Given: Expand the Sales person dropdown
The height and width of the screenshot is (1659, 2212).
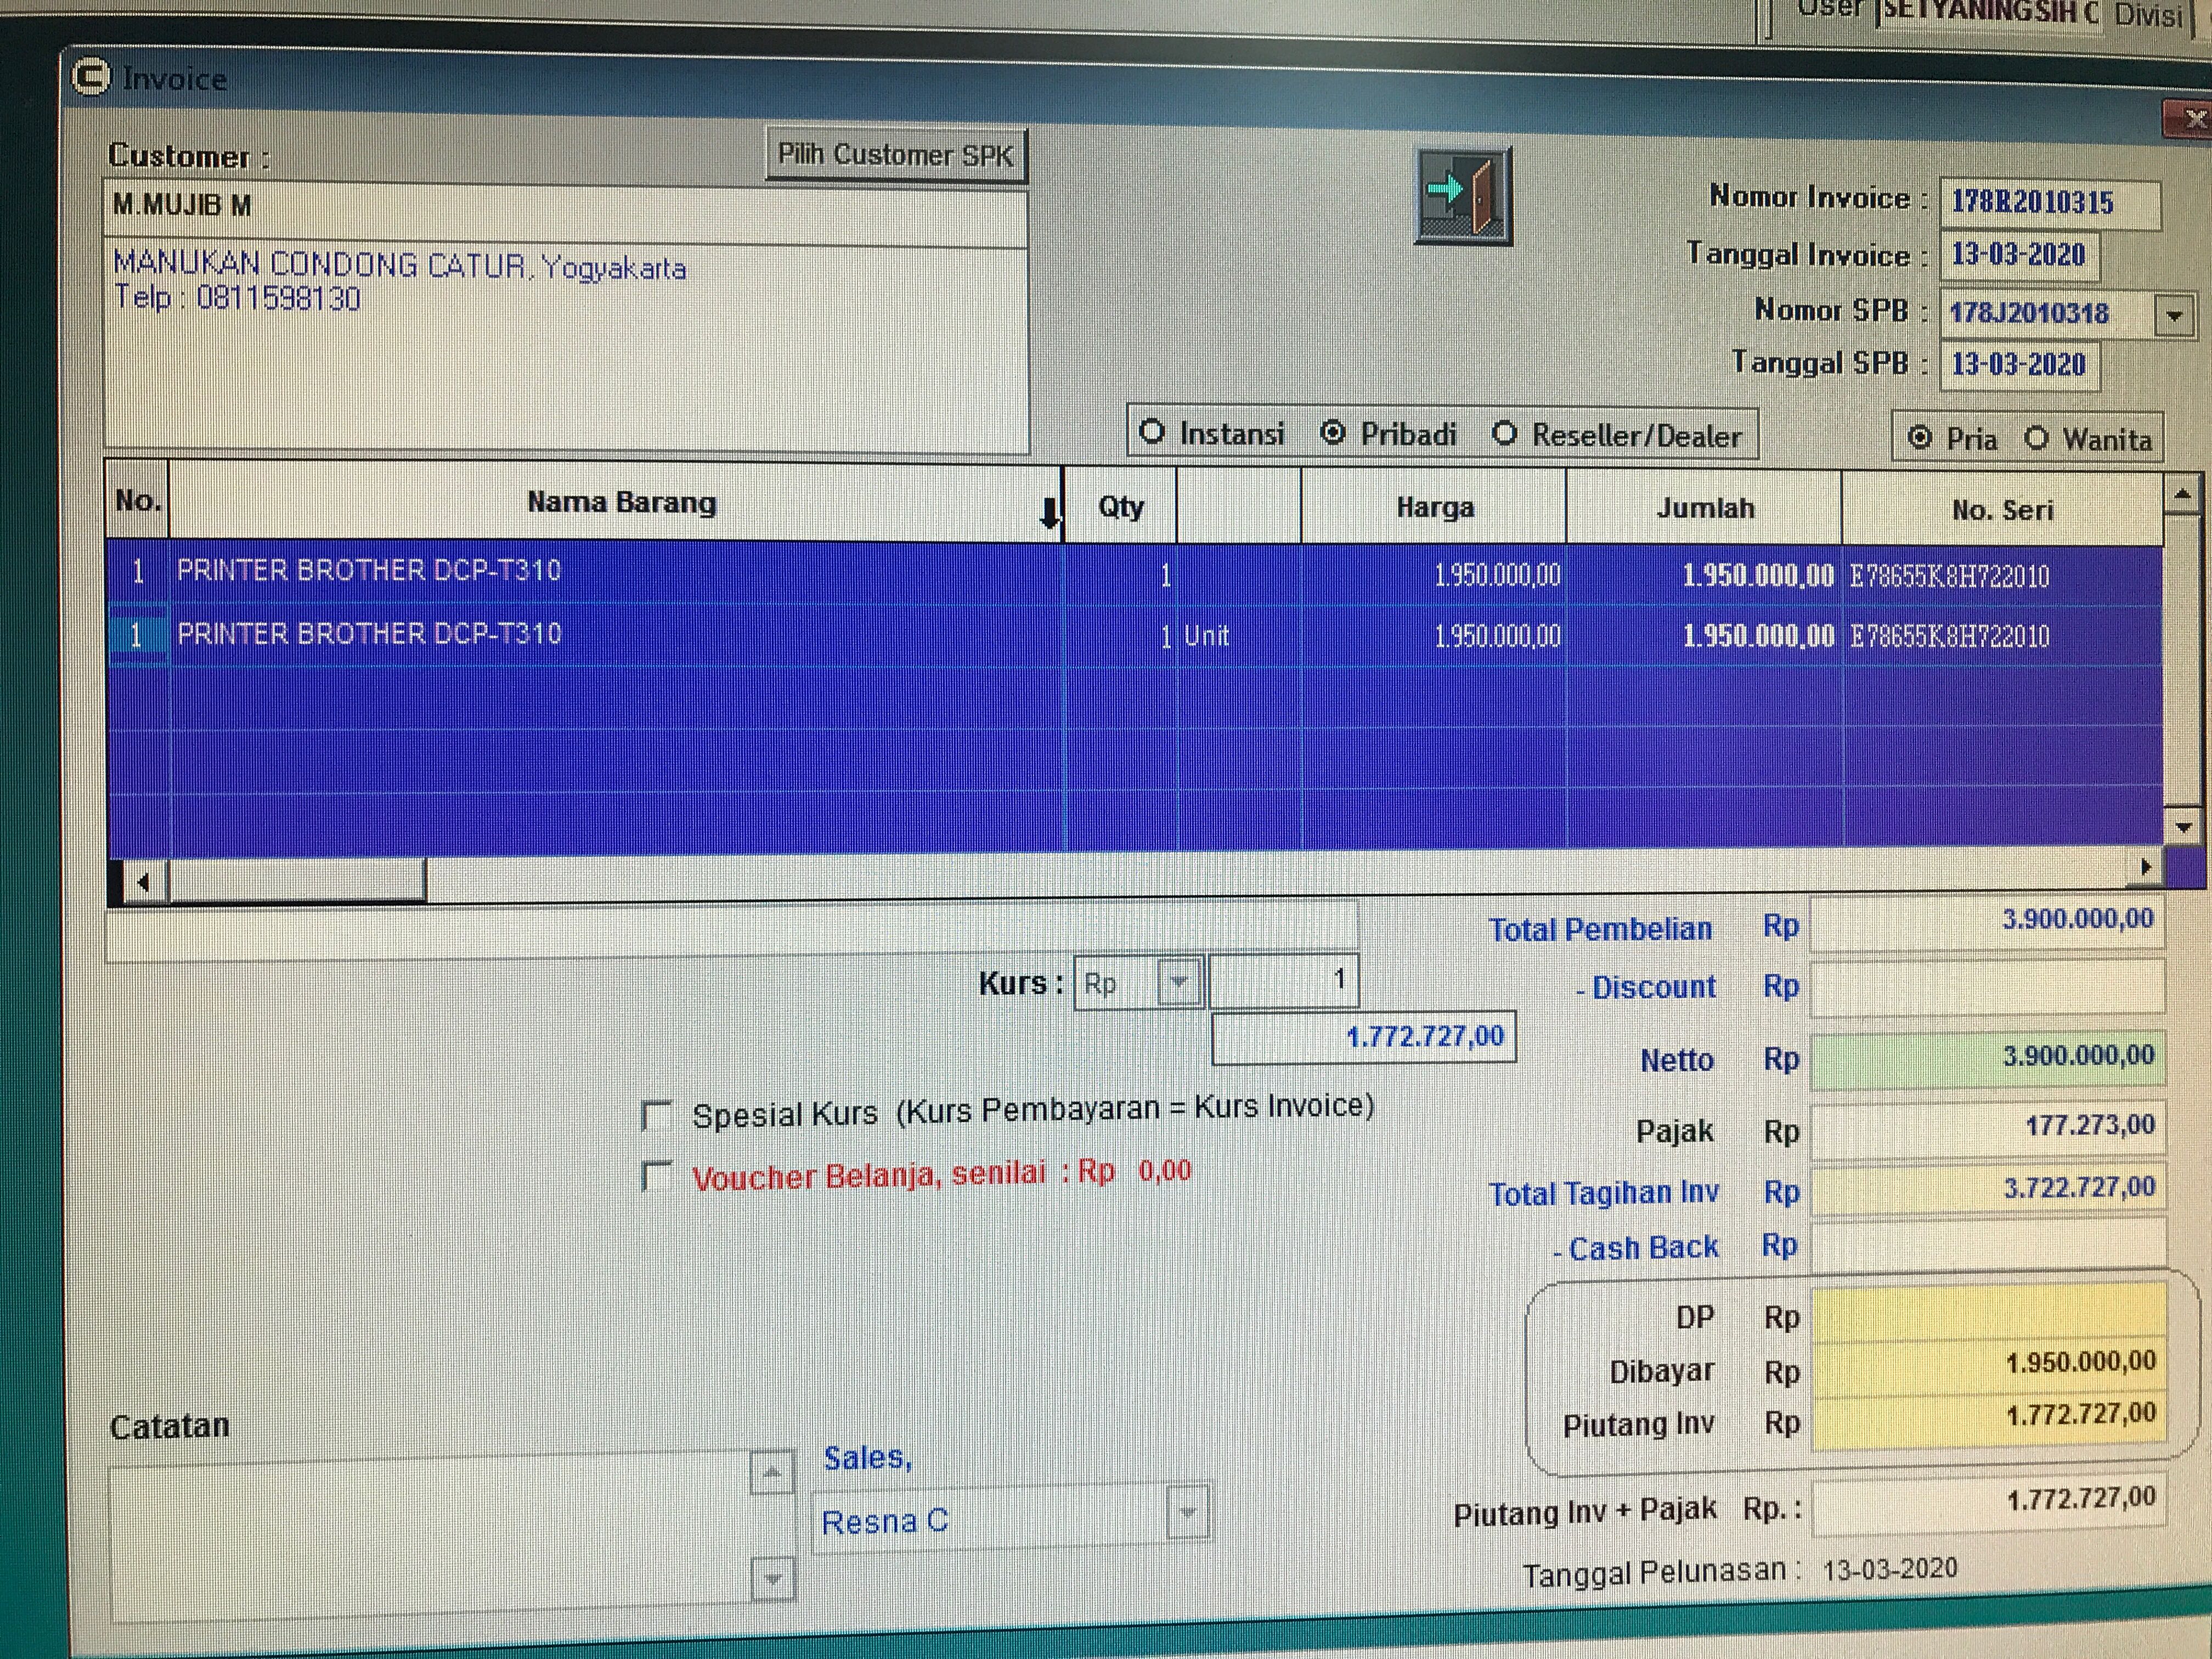Looking at the screenshot, I should click(1187, 1512).
